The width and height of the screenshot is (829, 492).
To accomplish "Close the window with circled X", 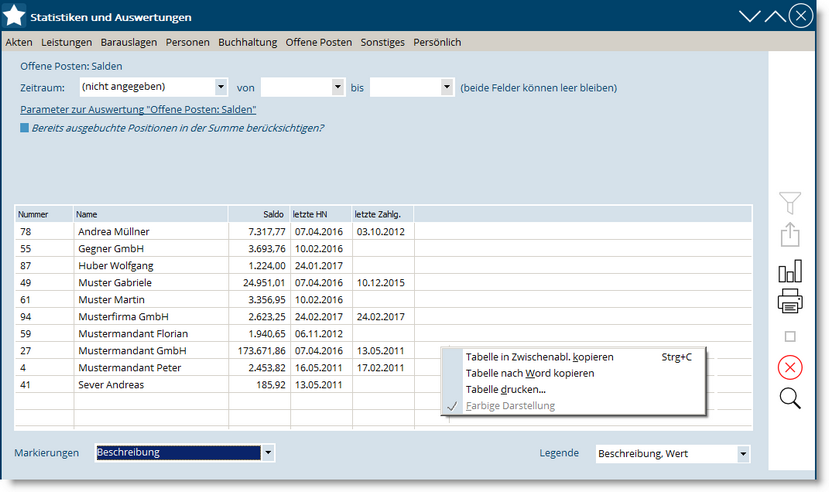I will pos(801,16).
